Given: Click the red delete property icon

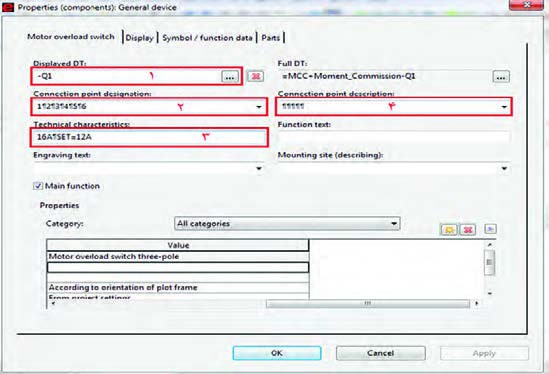Looking at the screenshot, I should (468, 230).
